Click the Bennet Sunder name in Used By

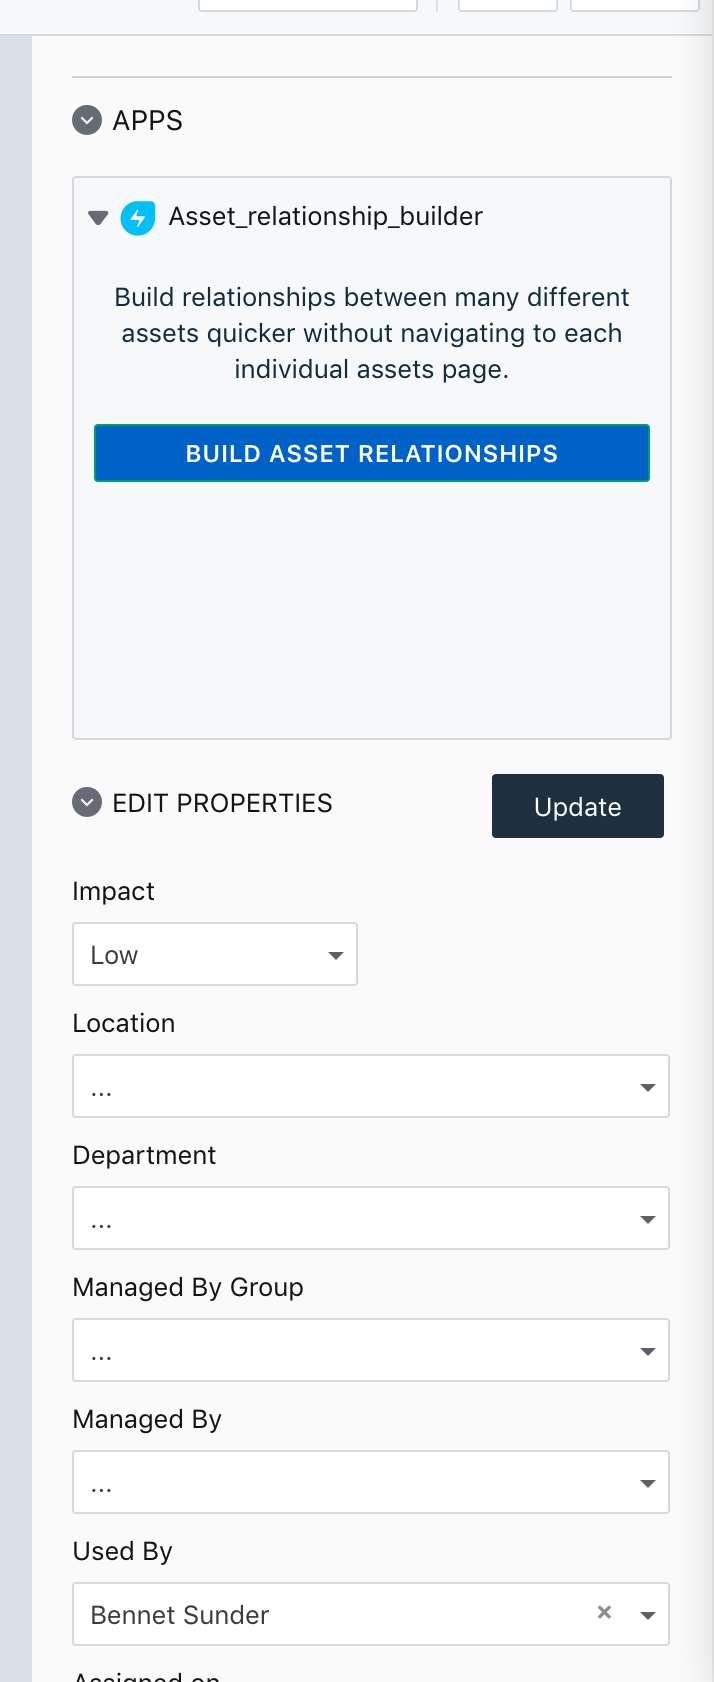pos(178,1614)
